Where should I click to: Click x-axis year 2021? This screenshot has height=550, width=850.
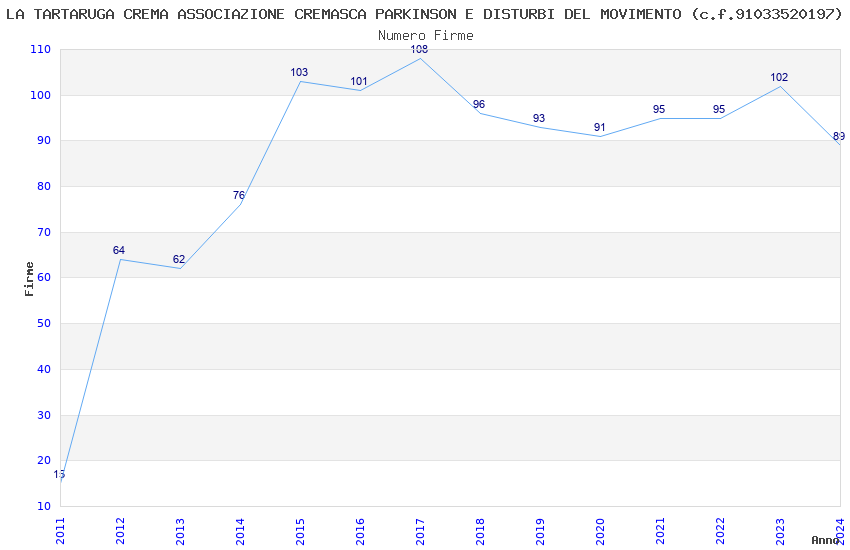coord(660,532)
